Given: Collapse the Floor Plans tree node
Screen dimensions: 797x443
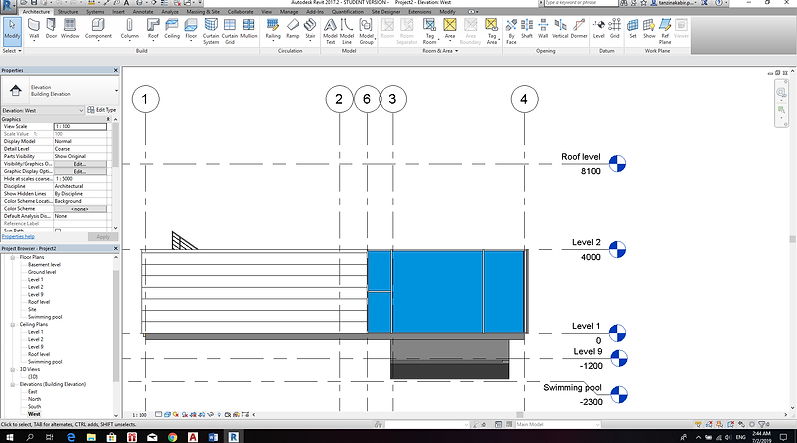Looking at the screenshot, I should click(x=13, y=258).
